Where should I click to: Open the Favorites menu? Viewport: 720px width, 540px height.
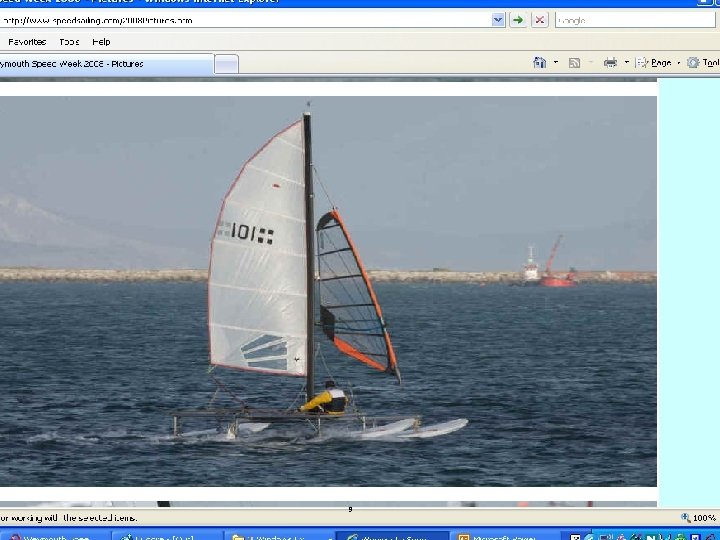tap(27, 42)
